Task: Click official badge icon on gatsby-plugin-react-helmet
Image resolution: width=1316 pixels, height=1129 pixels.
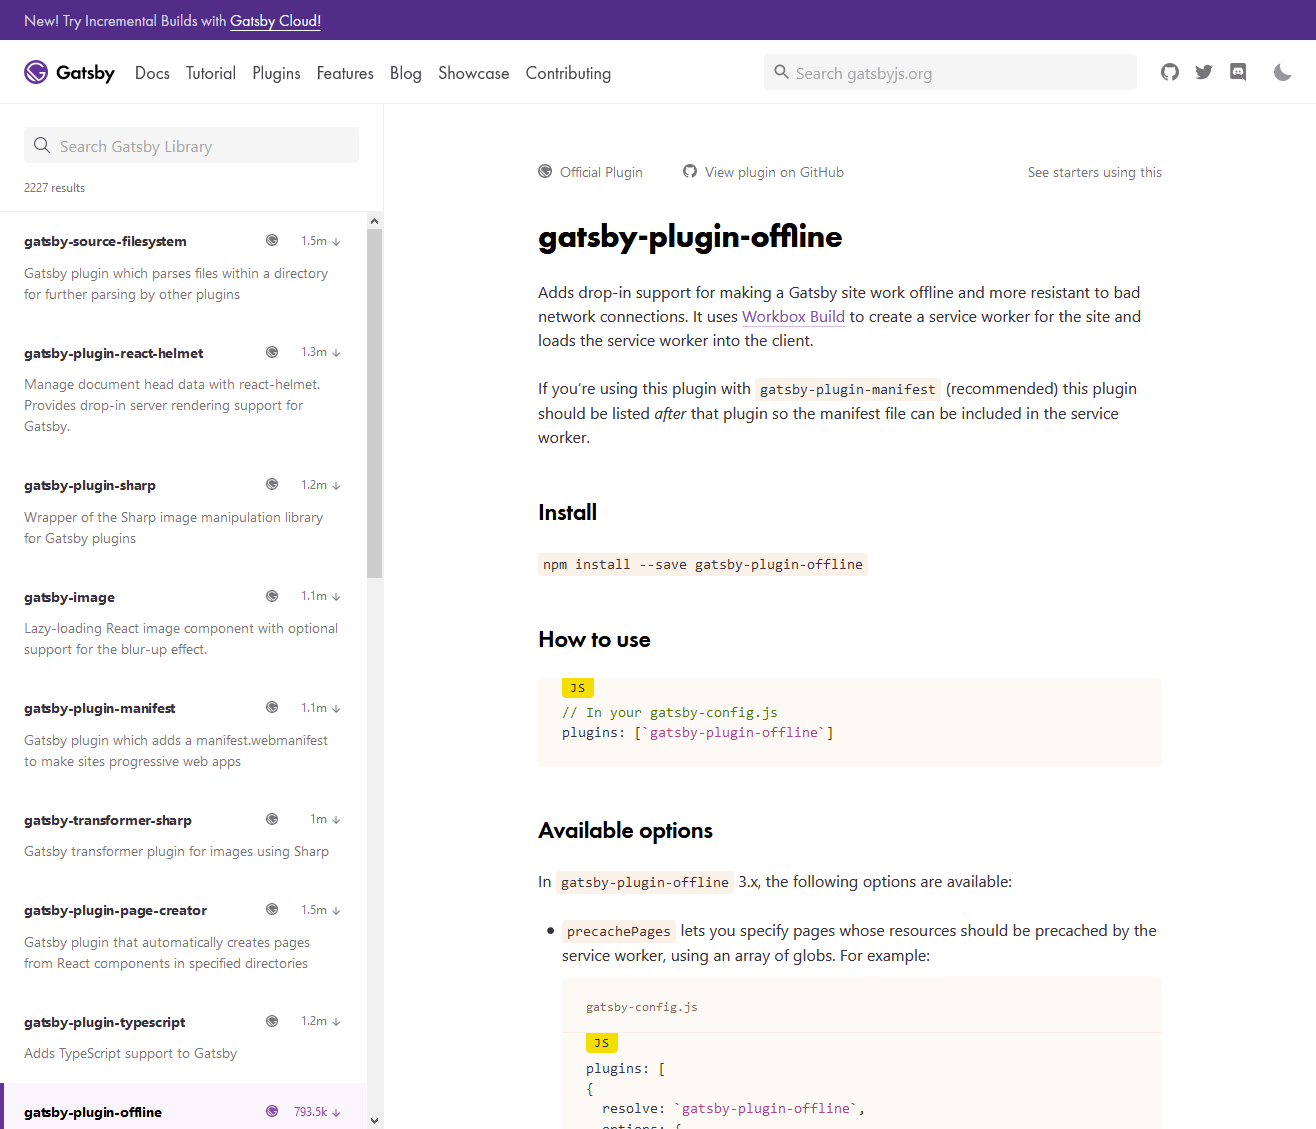Action: pyautogui.click(x=272, y=352)
